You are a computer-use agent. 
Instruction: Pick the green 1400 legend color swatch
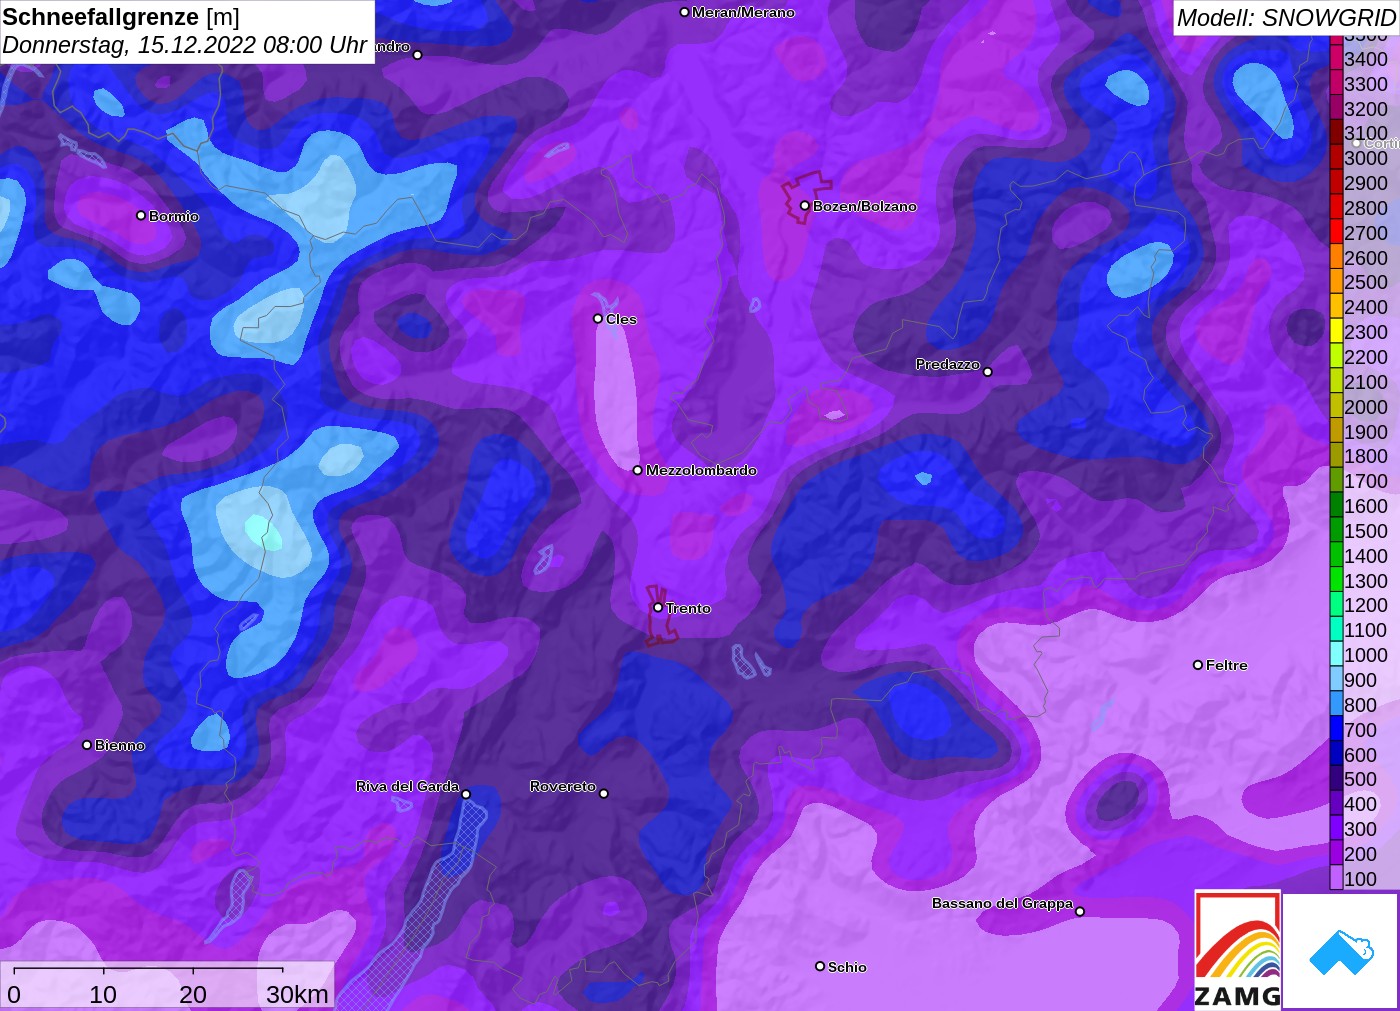pyautogui.click(x=1336, y=556)
